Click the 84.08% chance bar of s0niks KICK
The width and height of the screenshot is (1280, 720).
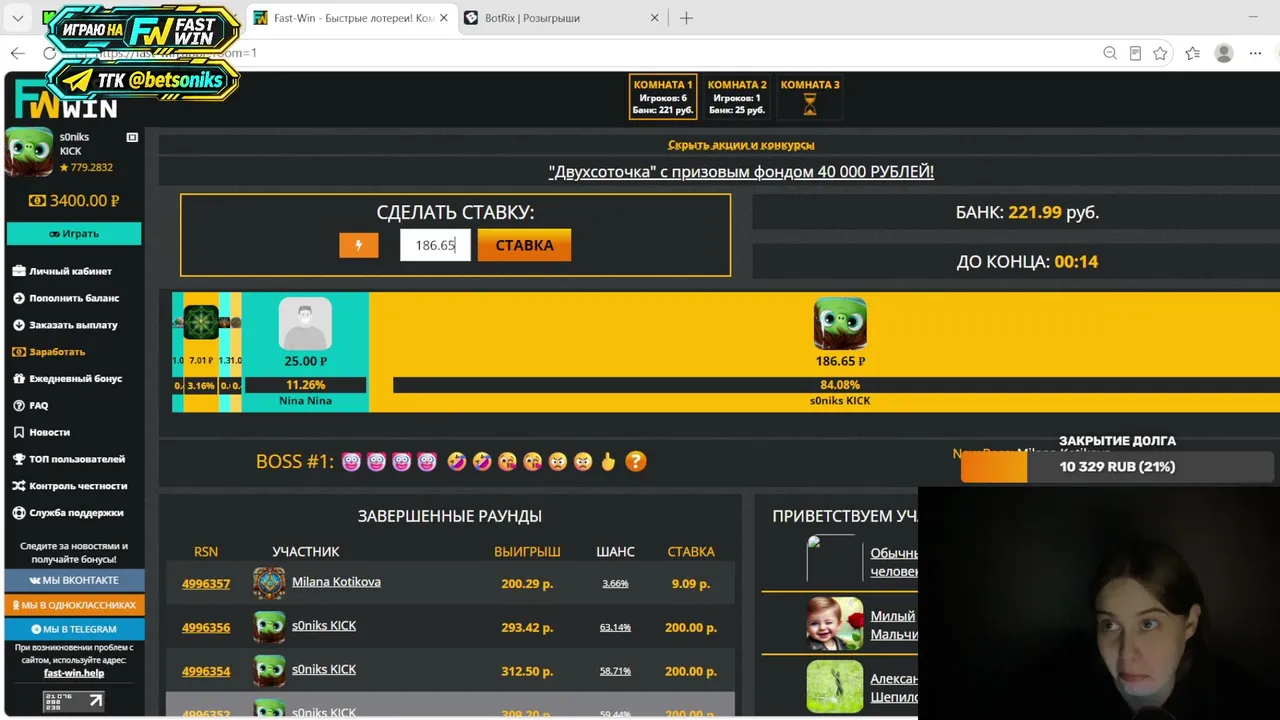coord(839,385)
